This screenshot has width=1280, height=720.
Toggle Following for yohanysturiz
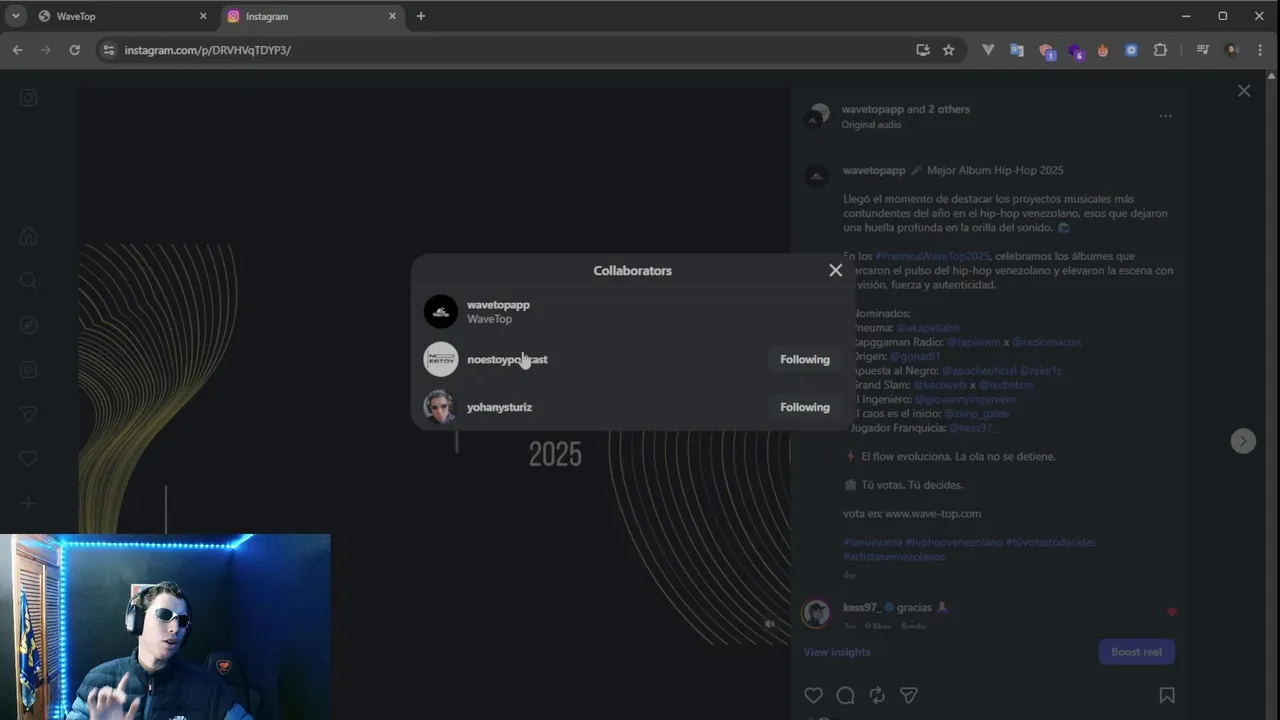pos(805,407)
